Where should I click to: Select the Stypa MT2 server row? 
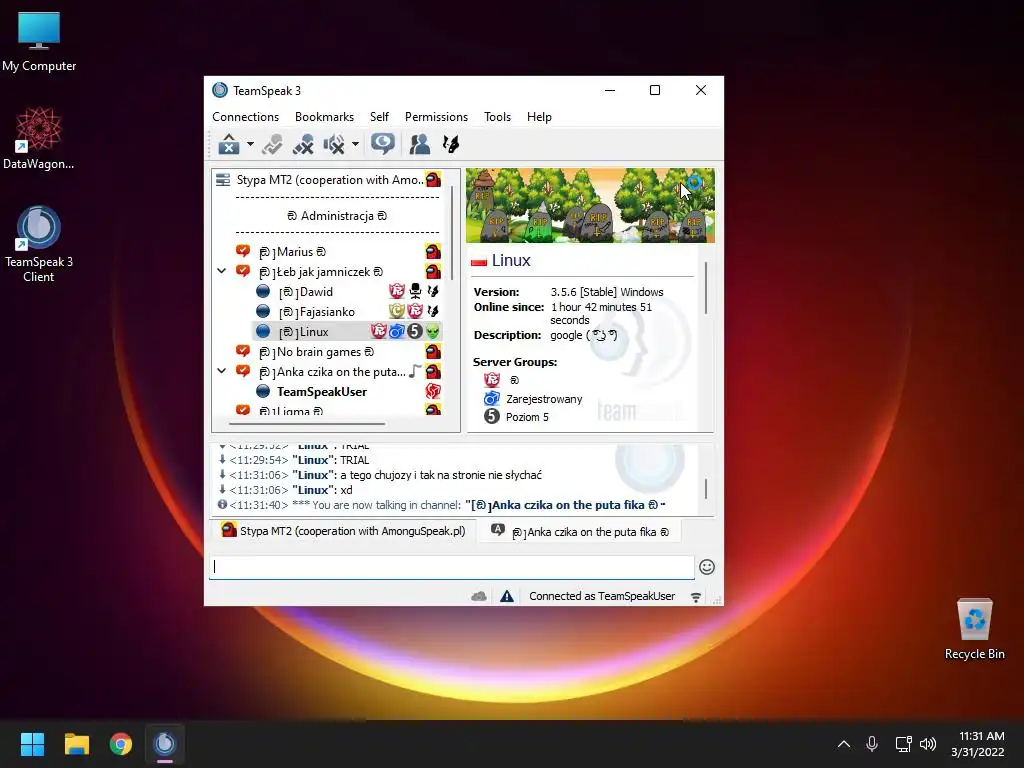328,180
